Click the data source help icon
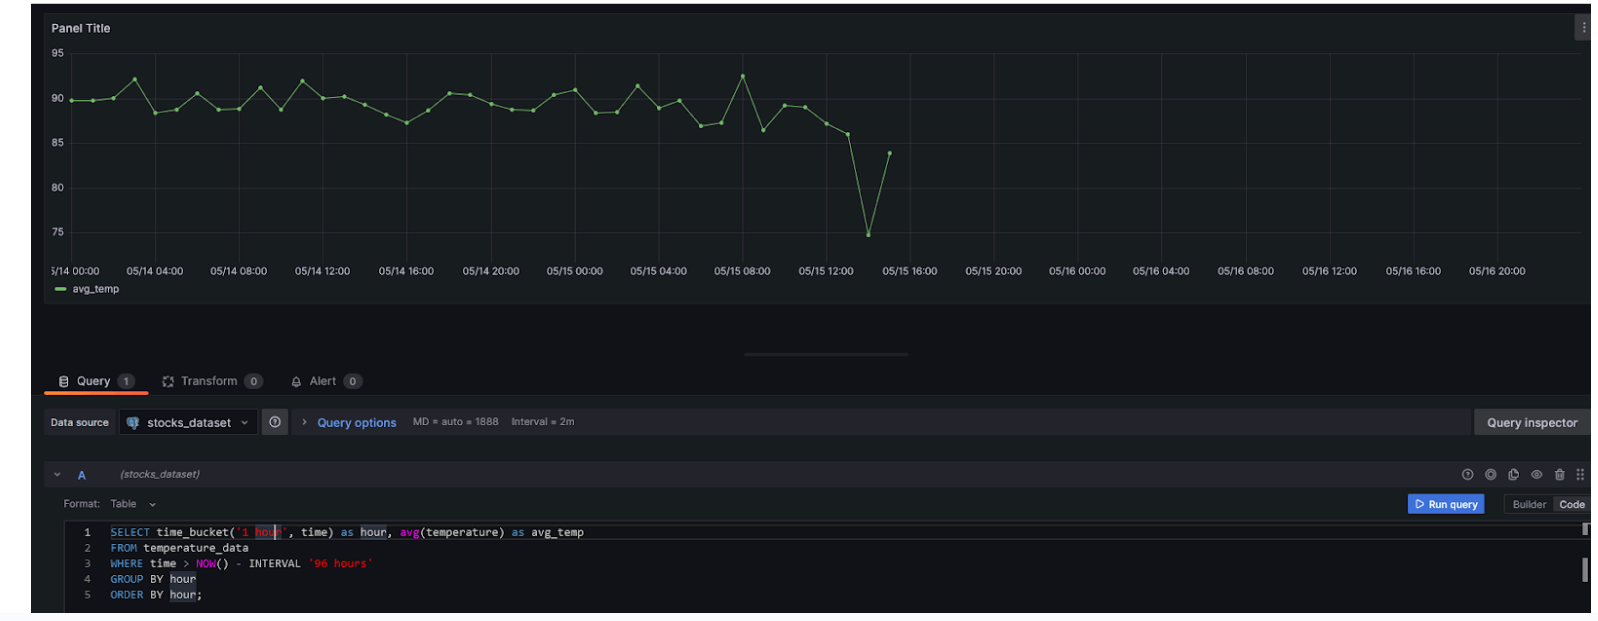This screenshot has width=1598, height=621. click(275, 422)
